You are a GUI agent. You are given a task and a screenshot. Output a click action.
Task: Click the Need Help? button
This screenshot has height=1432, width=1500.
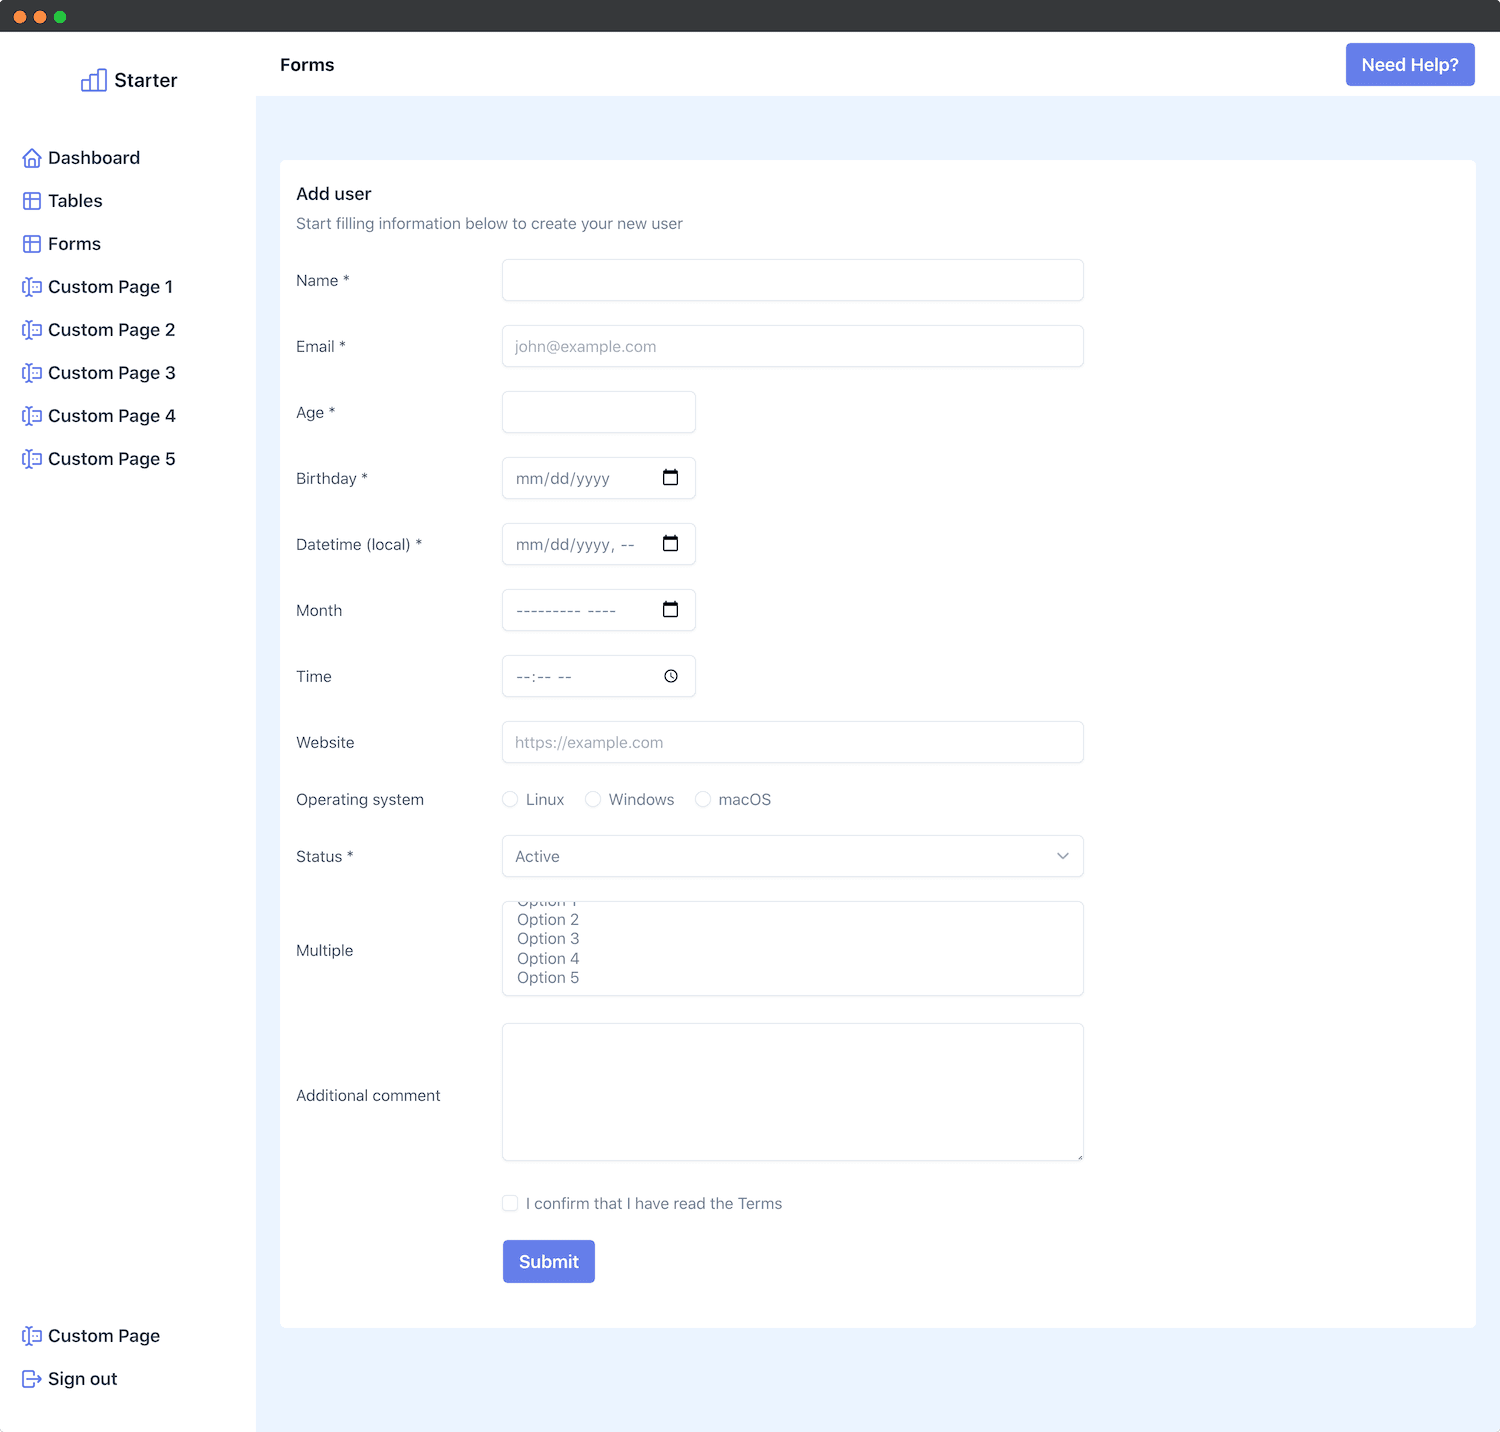click(1410, 64)
